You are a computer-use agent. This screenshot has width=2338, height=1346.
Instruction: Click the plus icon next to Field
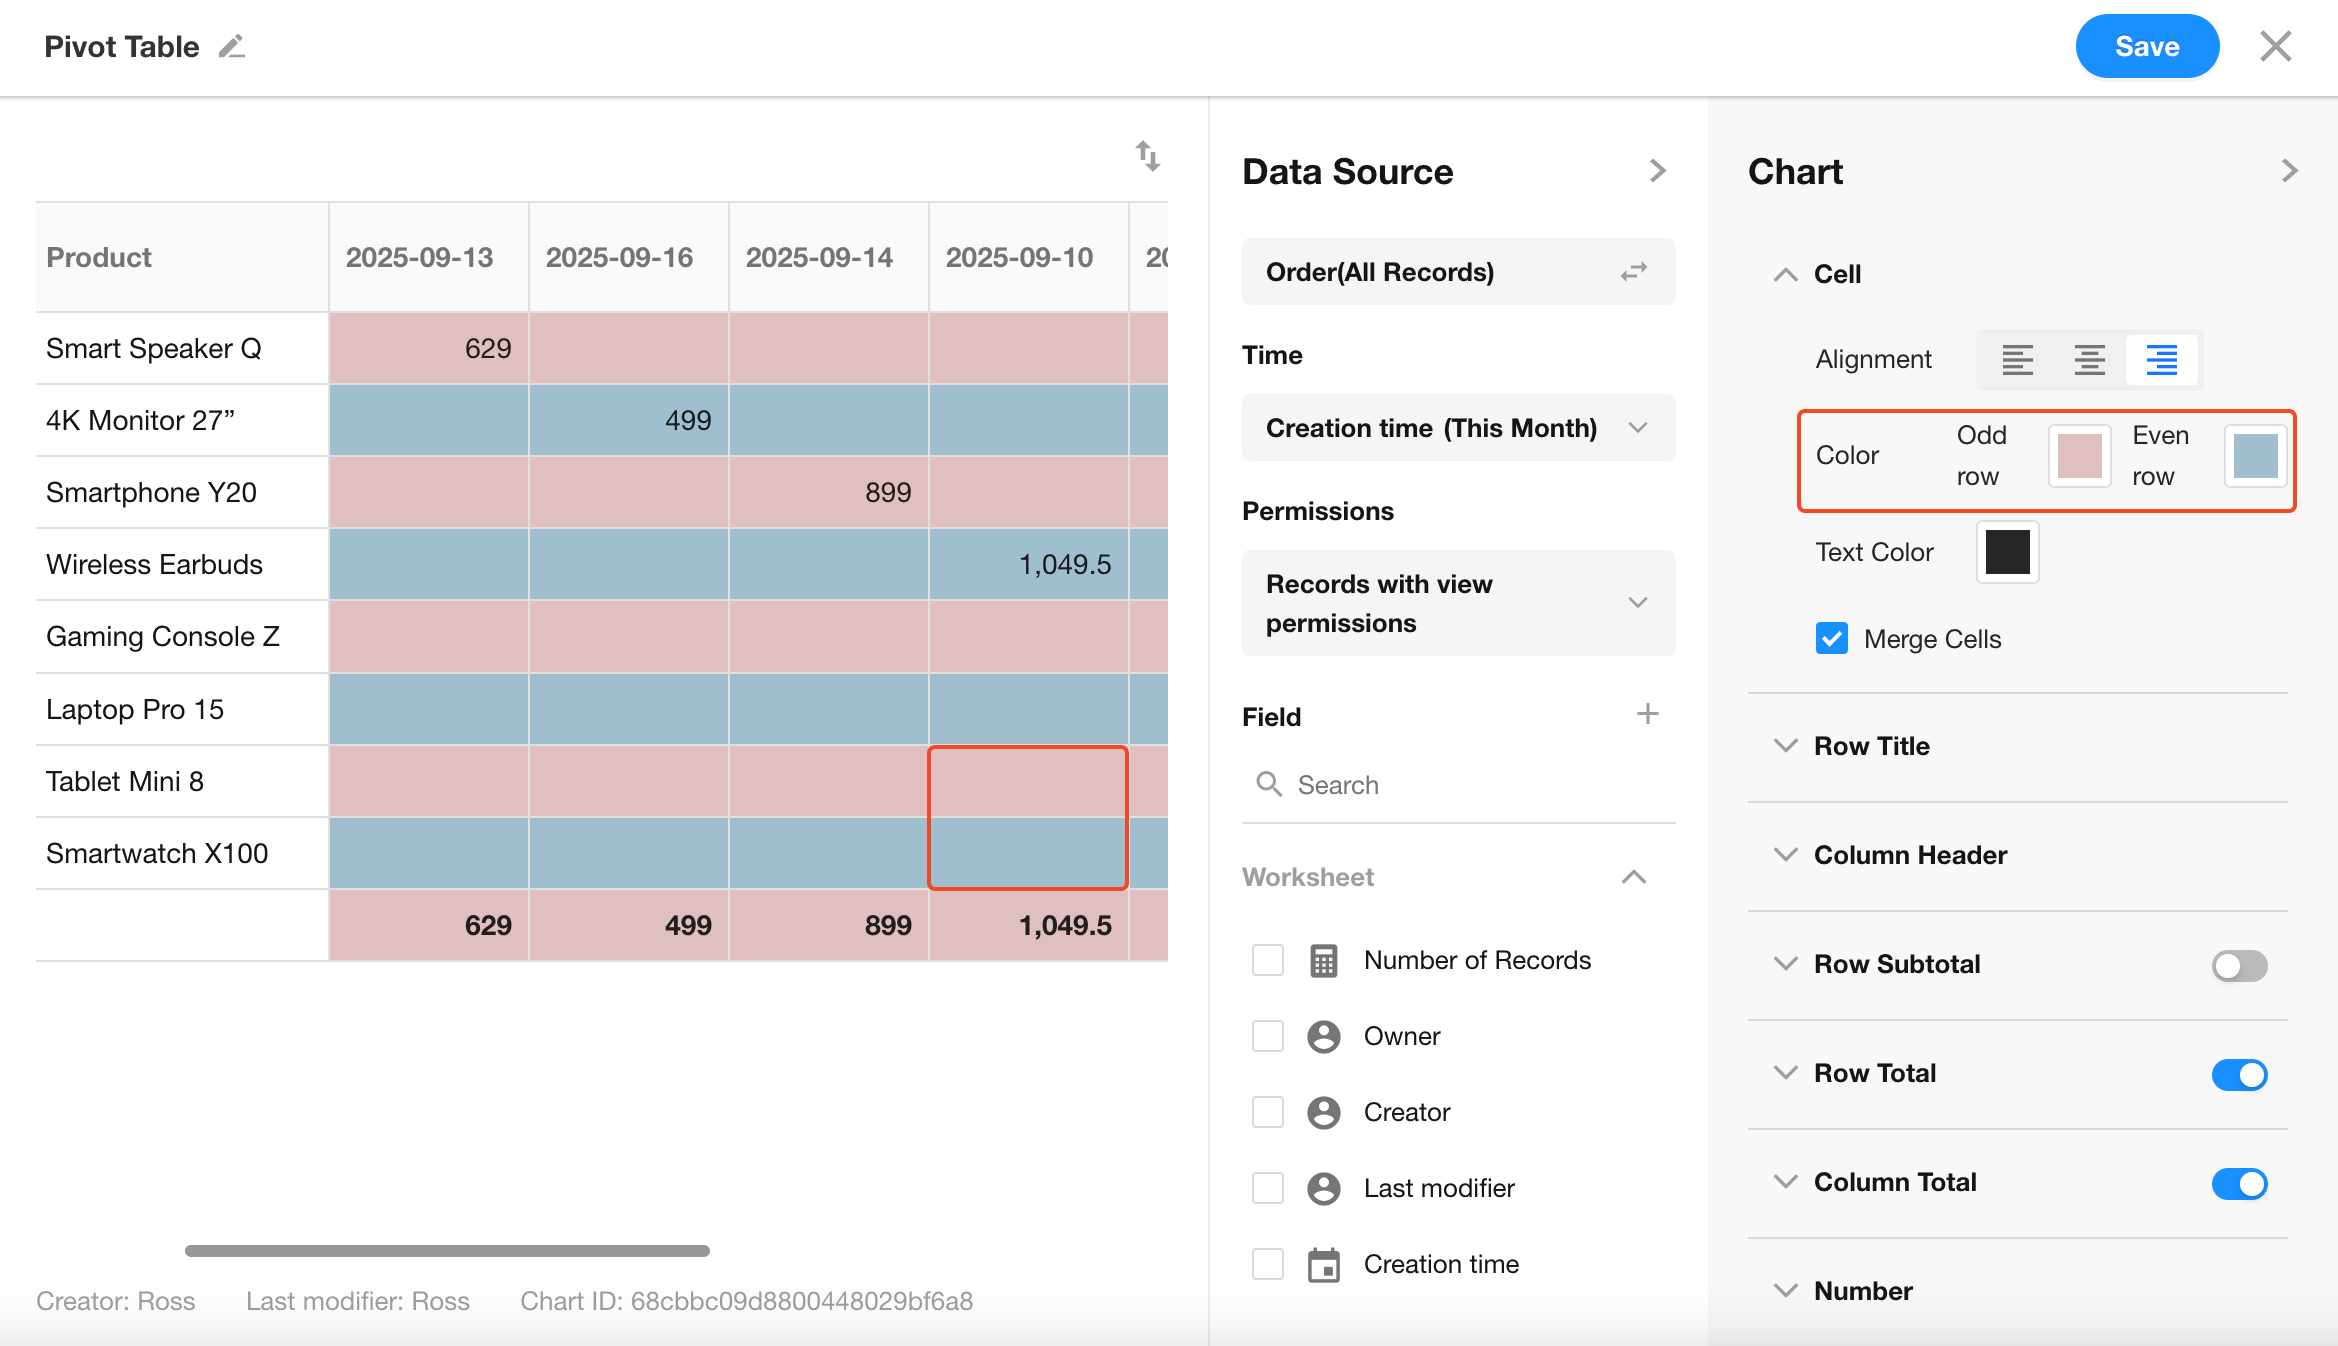[1647, 714]
